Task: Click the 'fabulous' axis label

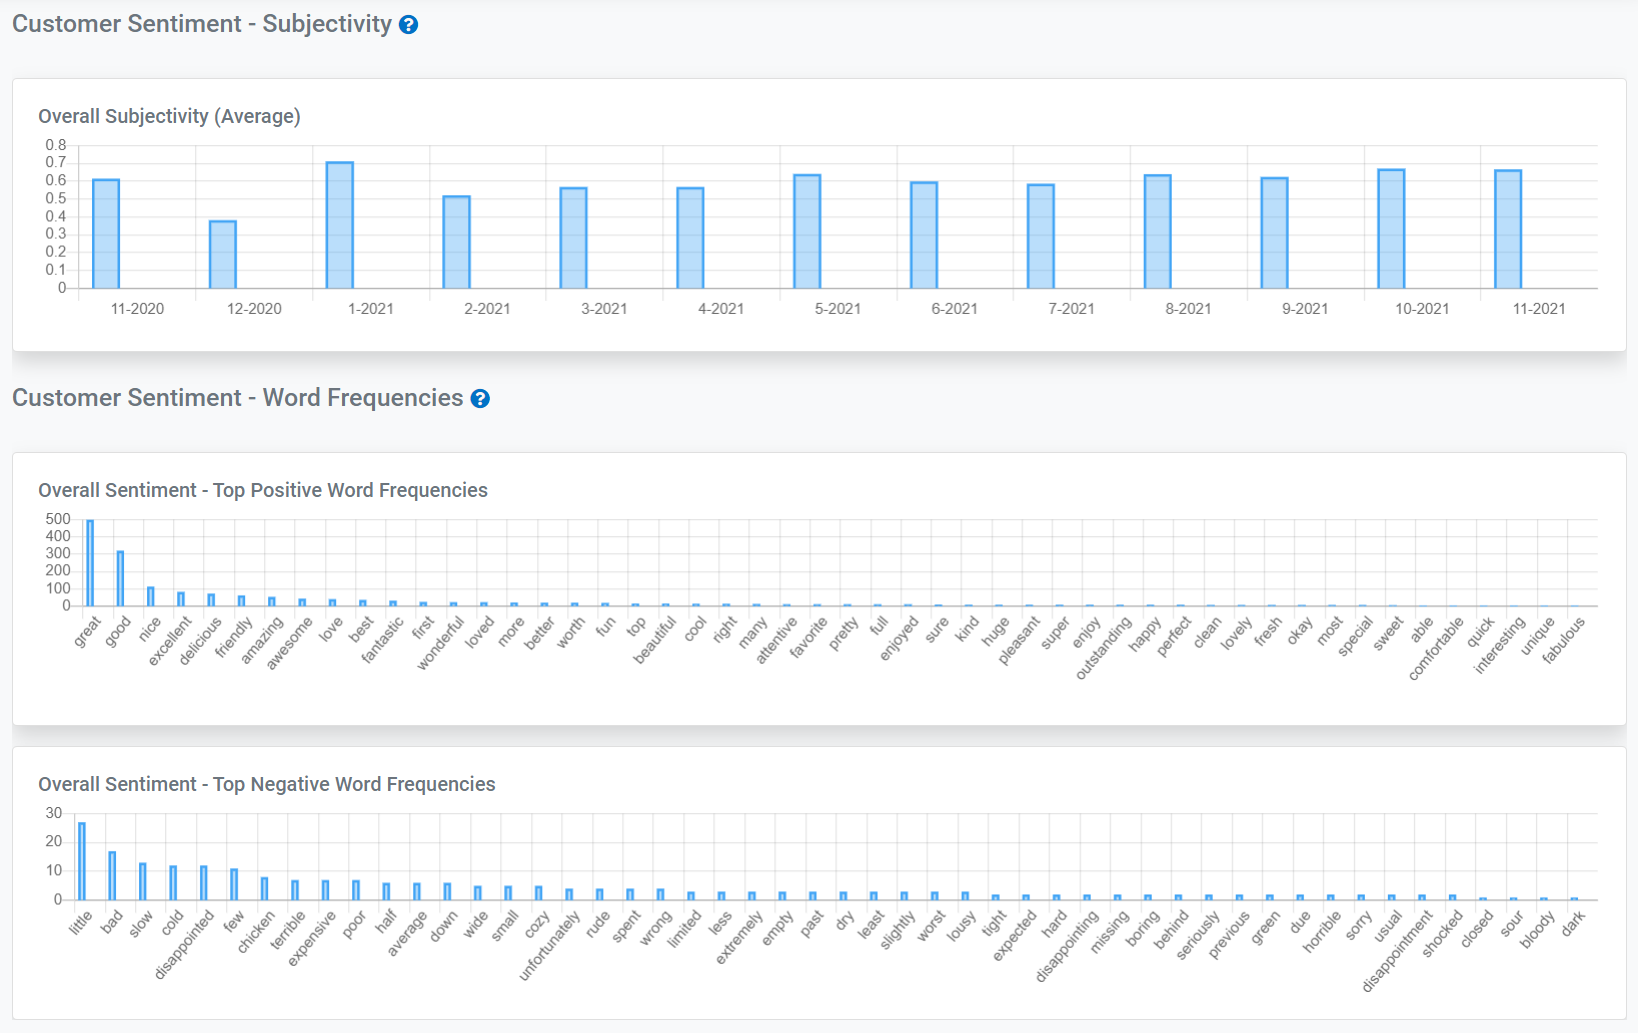Action: [x=1565, y=641]
